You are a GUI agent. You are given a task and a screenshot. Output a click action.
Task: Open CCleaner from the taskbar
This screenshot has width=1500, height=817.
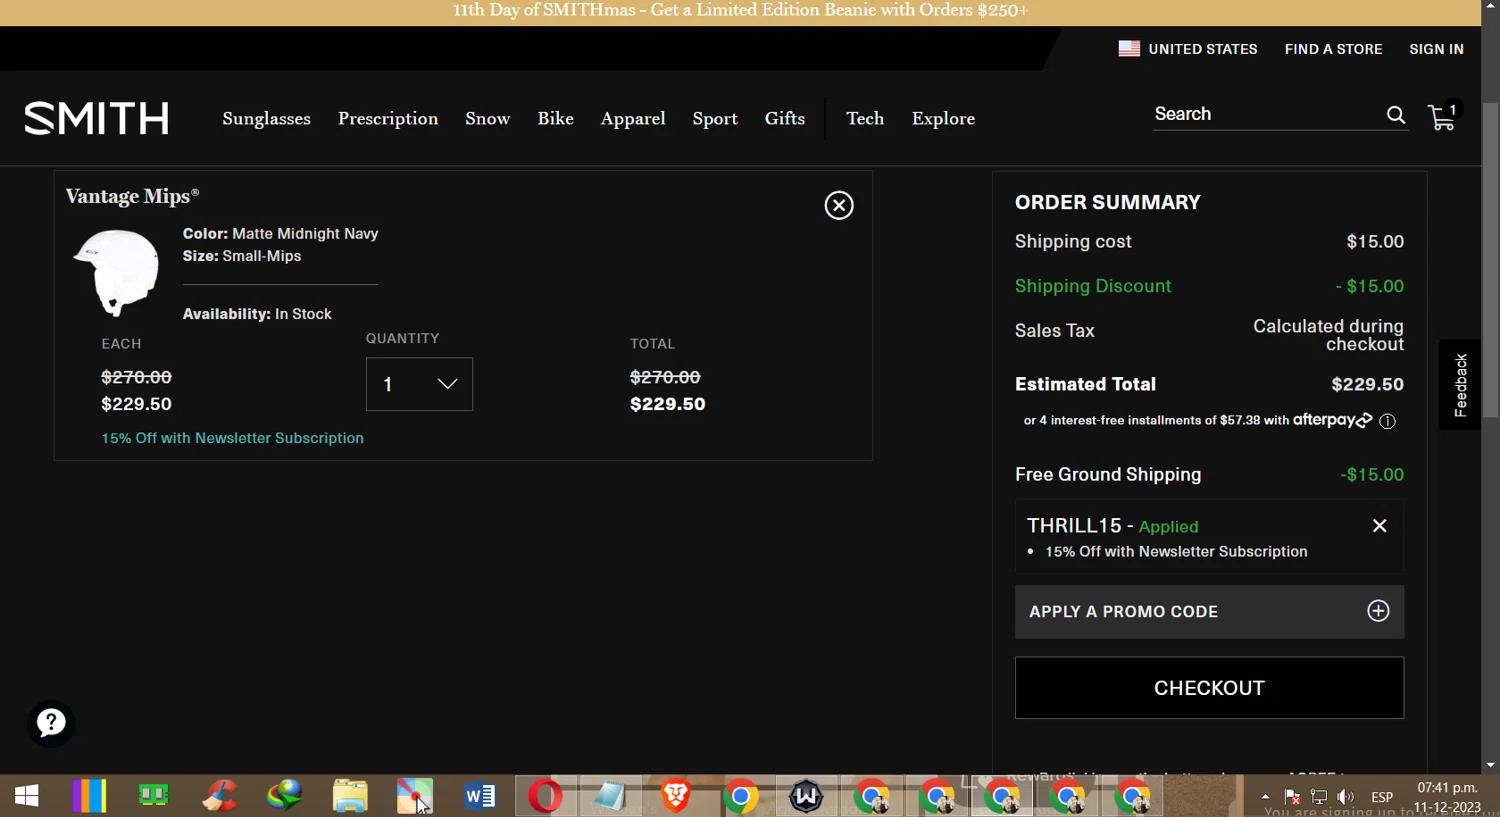[x=219, y=796]
